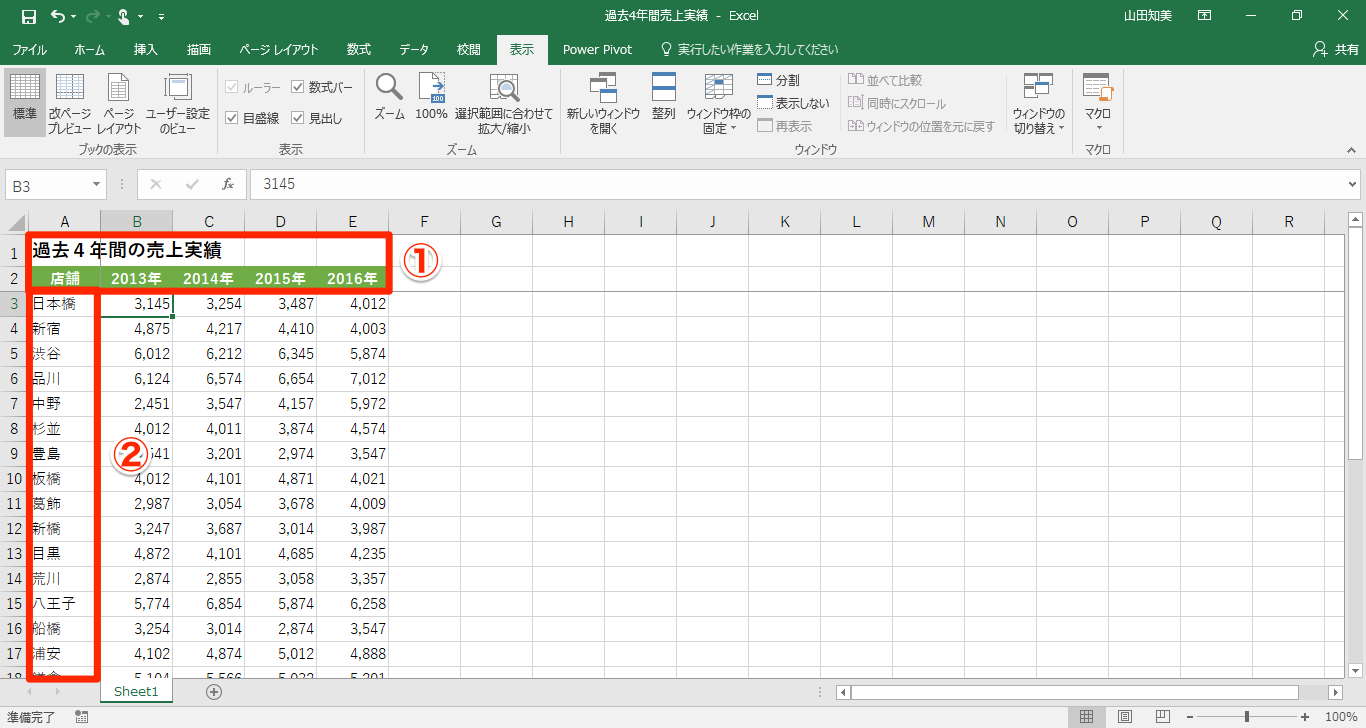Select cell containing 日本橋

(64, 303)
